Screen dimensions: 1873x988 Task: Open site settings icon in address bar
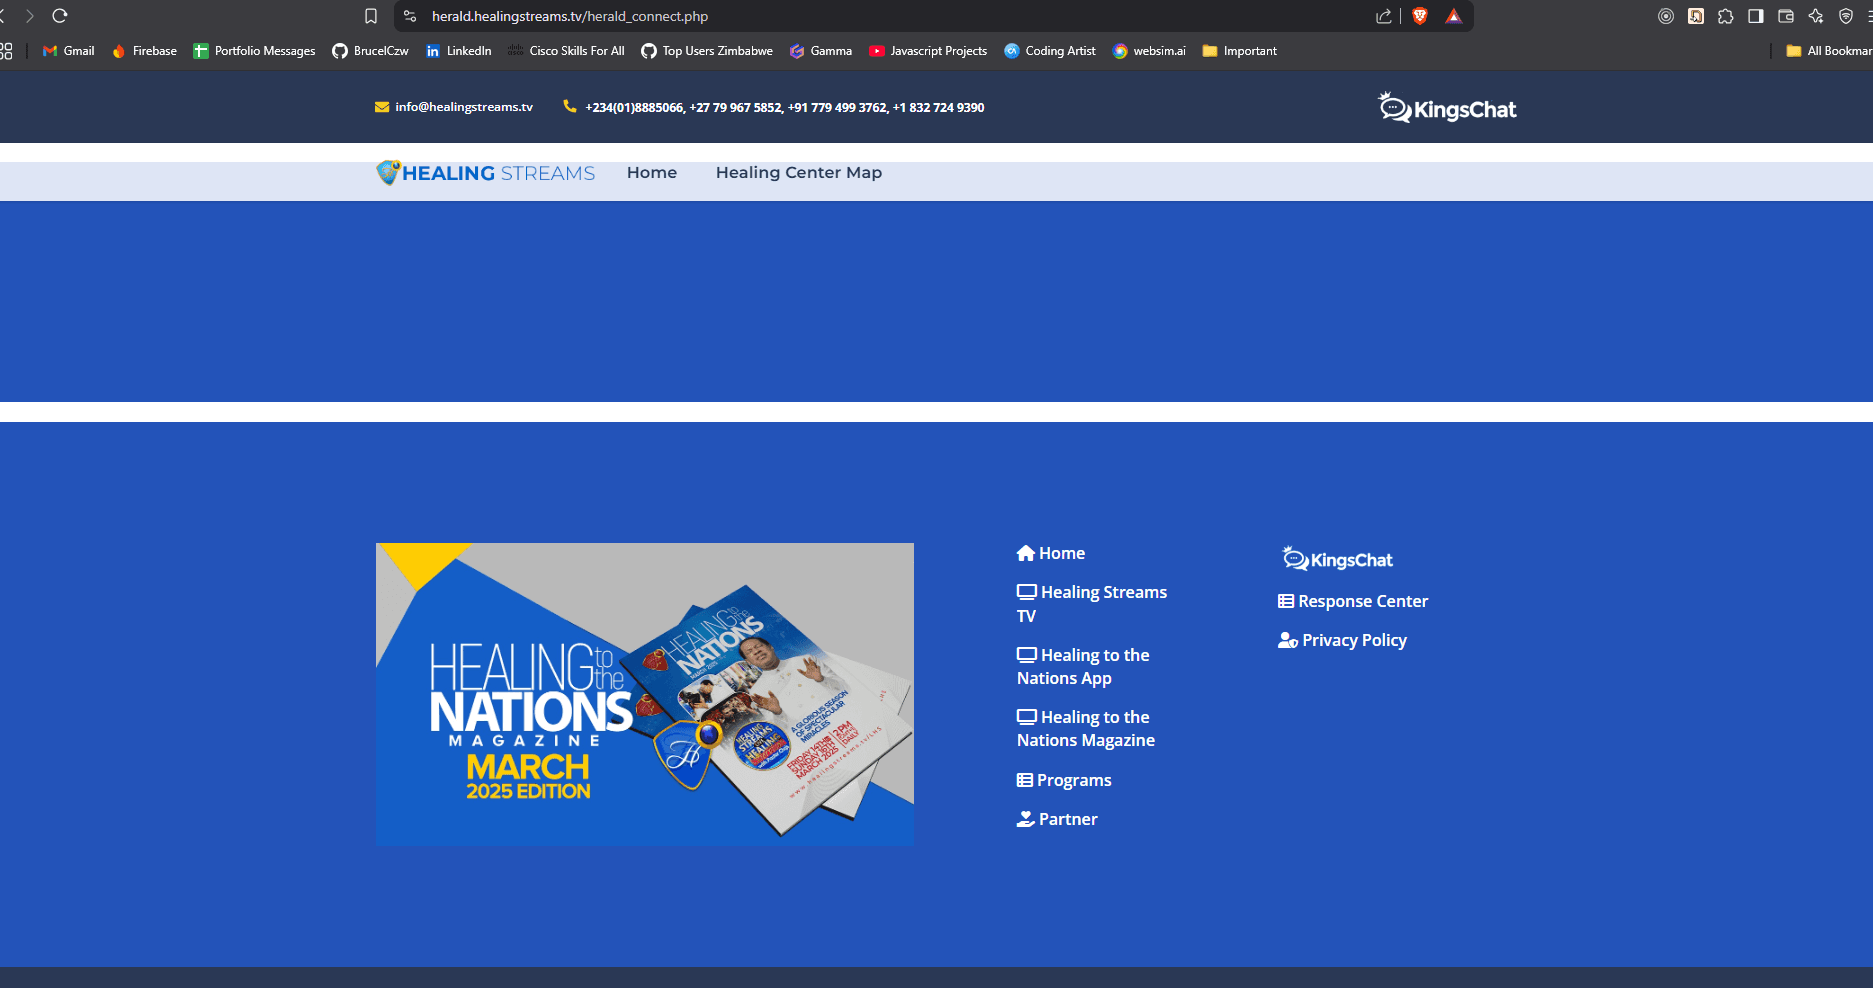point(410,16)
